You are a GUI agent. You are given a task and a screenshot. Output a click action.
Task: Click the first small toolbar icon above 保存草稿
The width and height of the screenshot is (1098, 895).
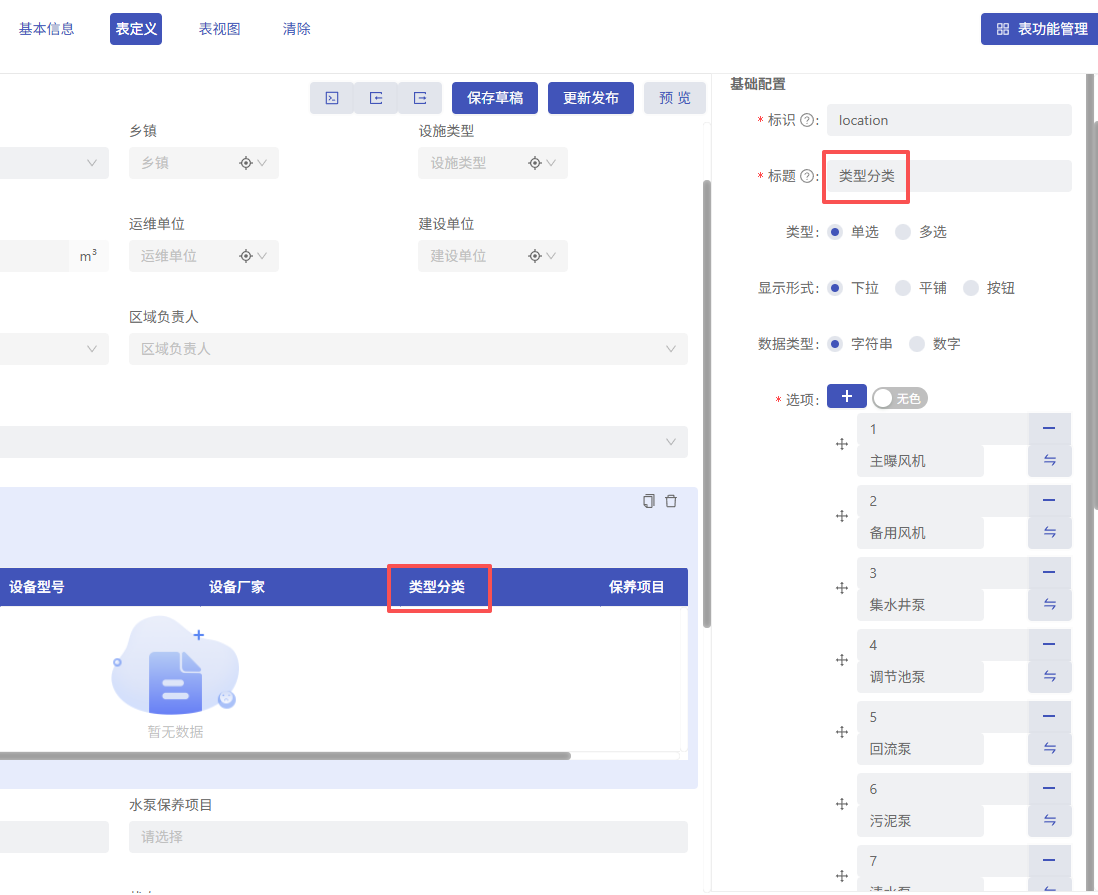coord(331,98)
